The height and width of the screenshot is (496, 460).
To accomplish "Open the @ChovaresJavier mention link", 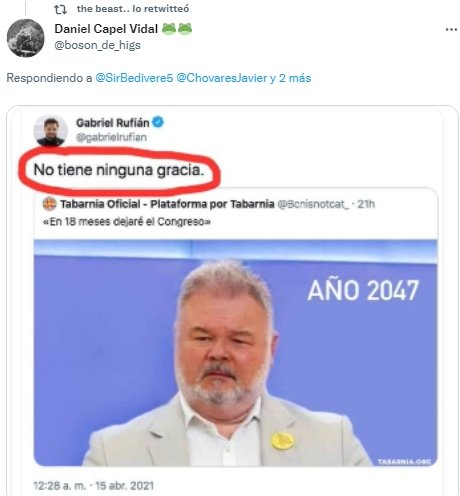I will click(x=221, y=78).
